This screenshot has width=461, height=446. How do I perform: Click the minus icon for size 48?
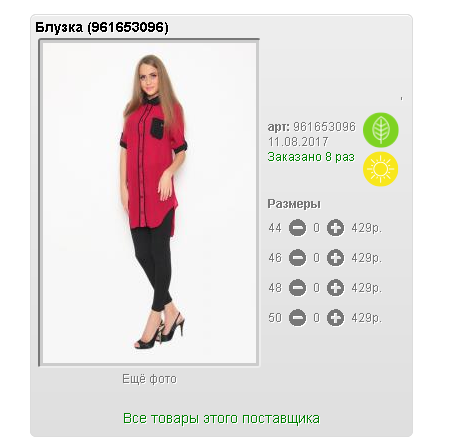[x=297, y=288]
